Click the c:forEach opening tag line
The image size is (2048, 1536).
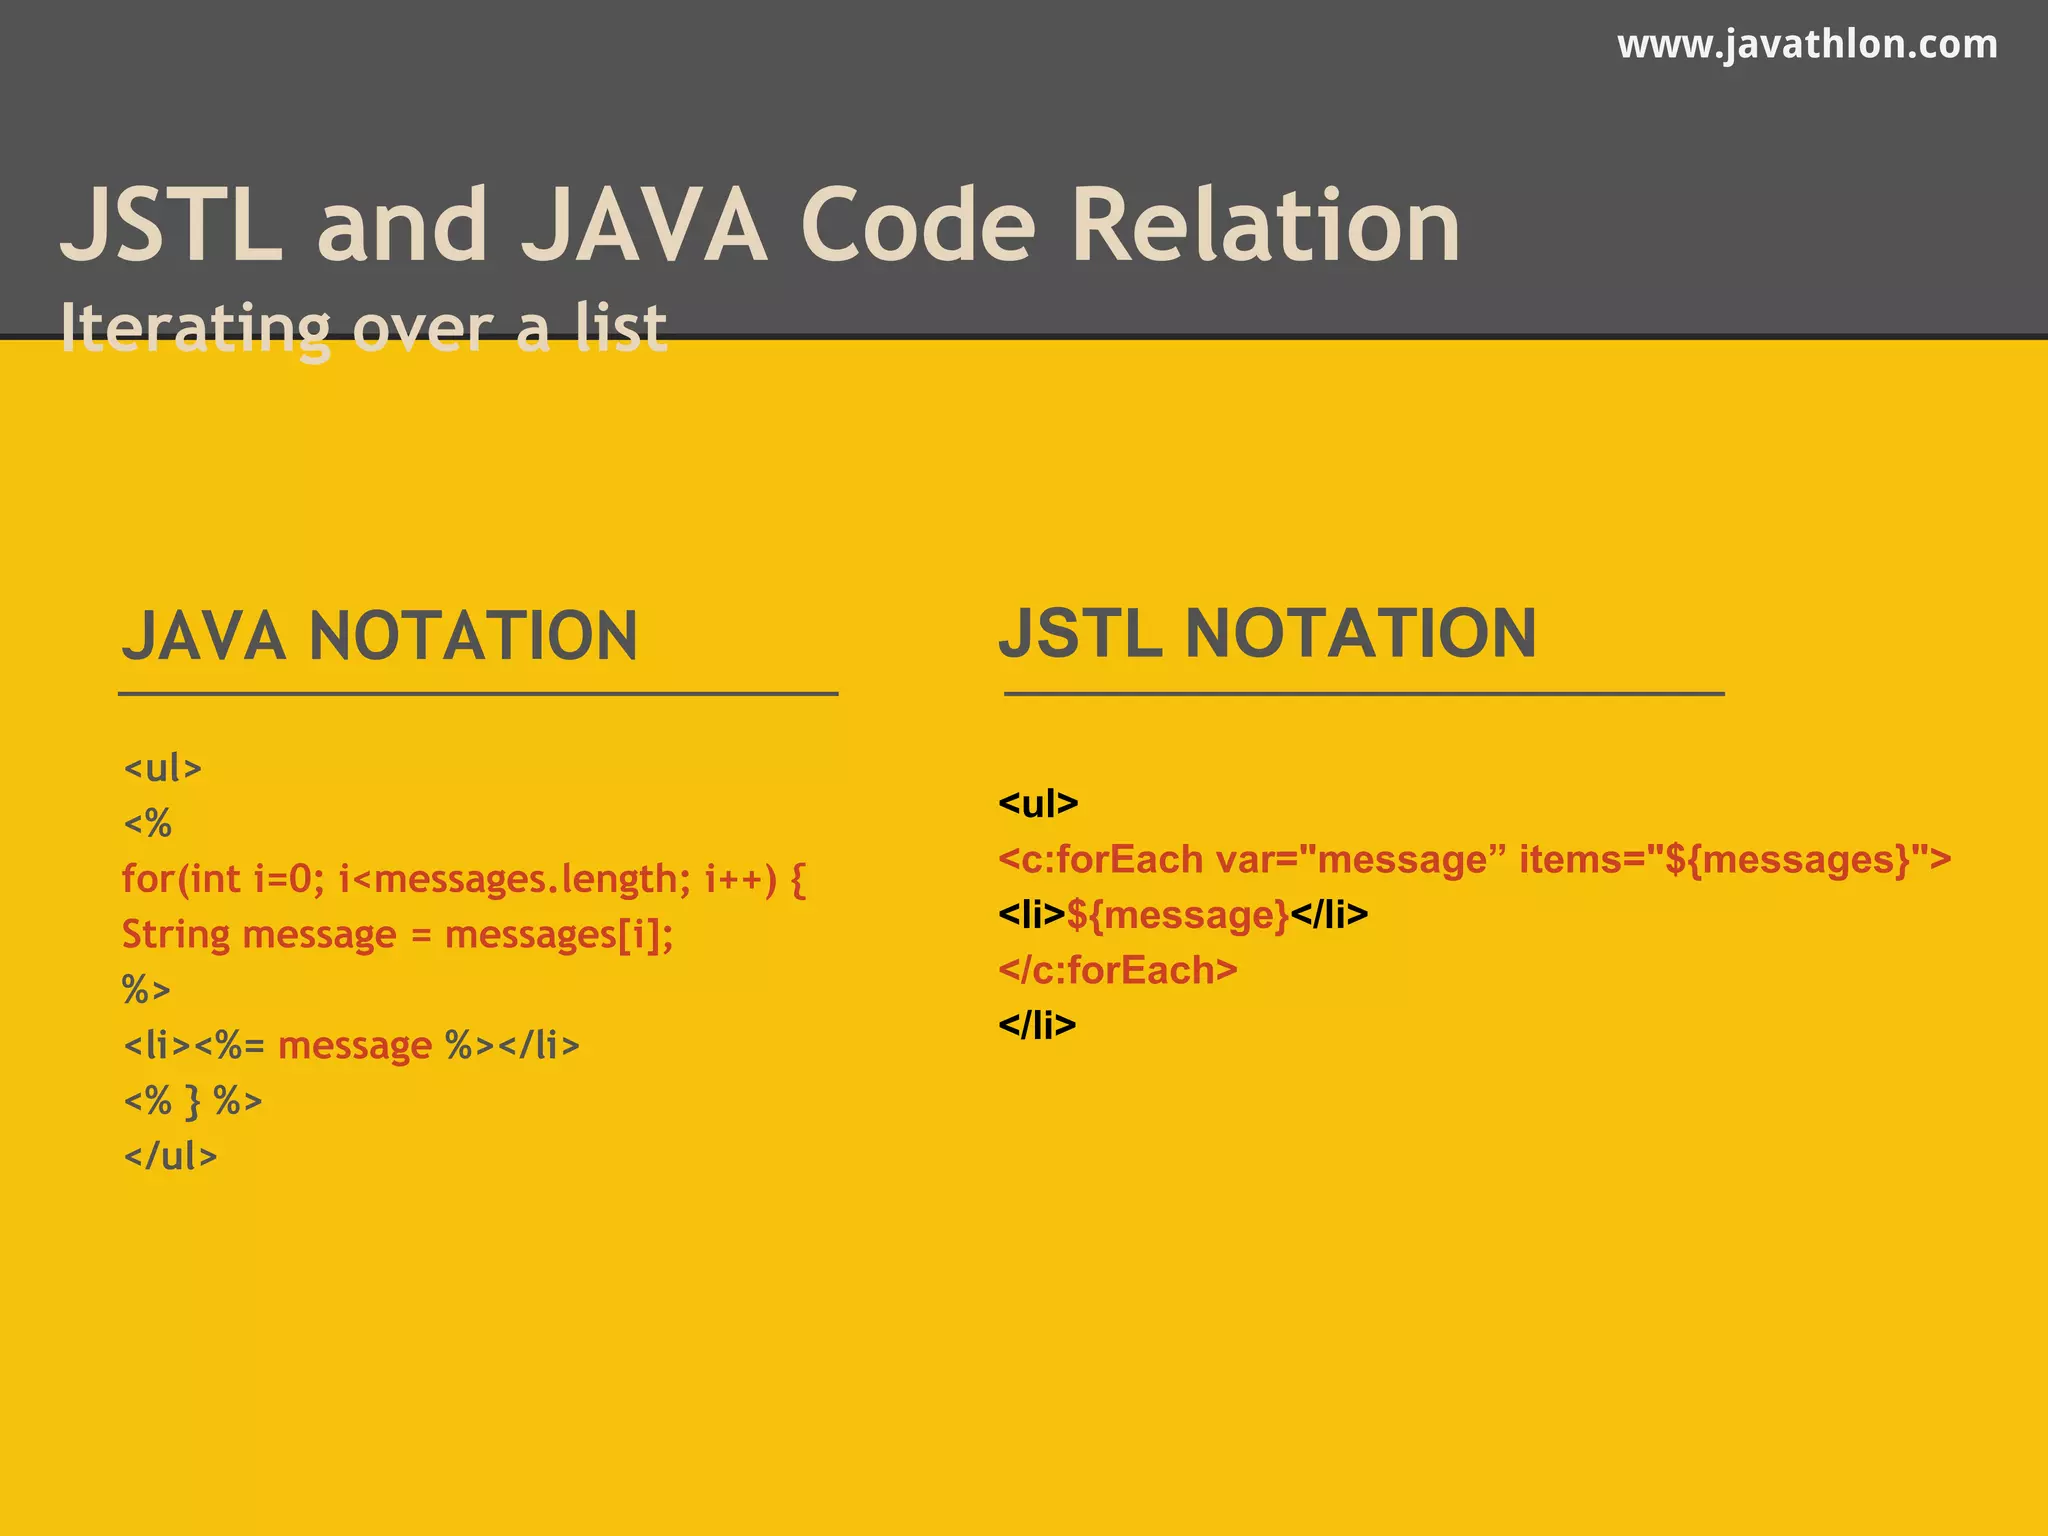pos(1474,859)
